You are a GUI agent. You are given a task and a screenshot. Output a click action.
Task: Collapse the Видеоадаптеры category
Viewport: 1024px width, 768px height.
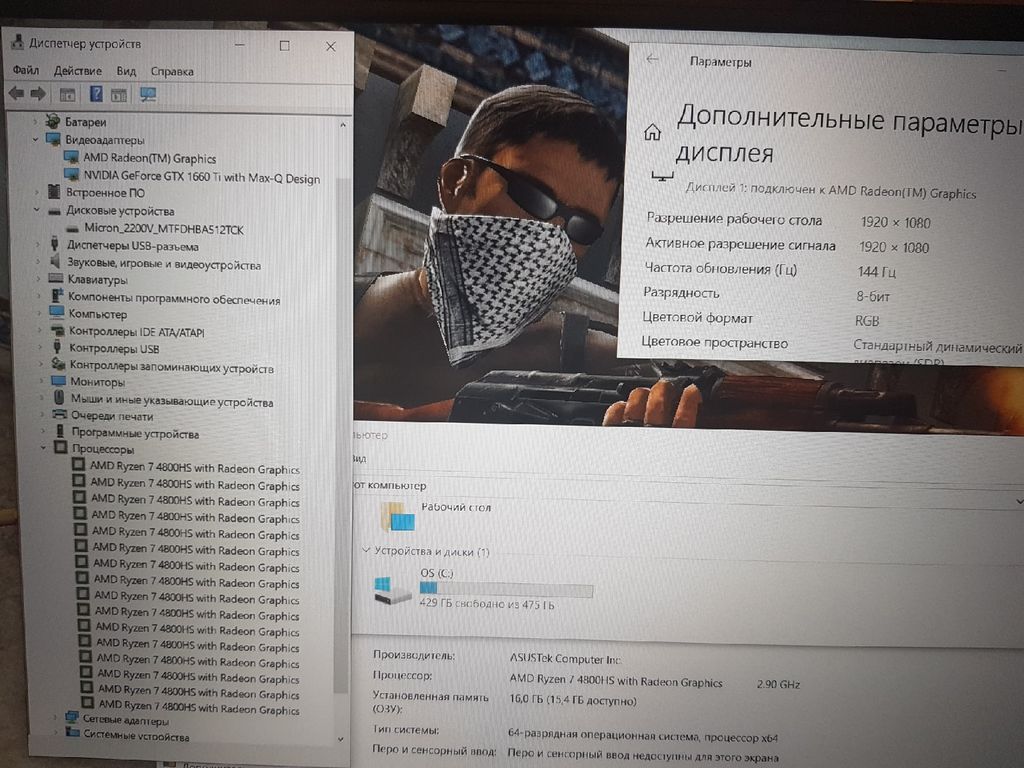36,139
